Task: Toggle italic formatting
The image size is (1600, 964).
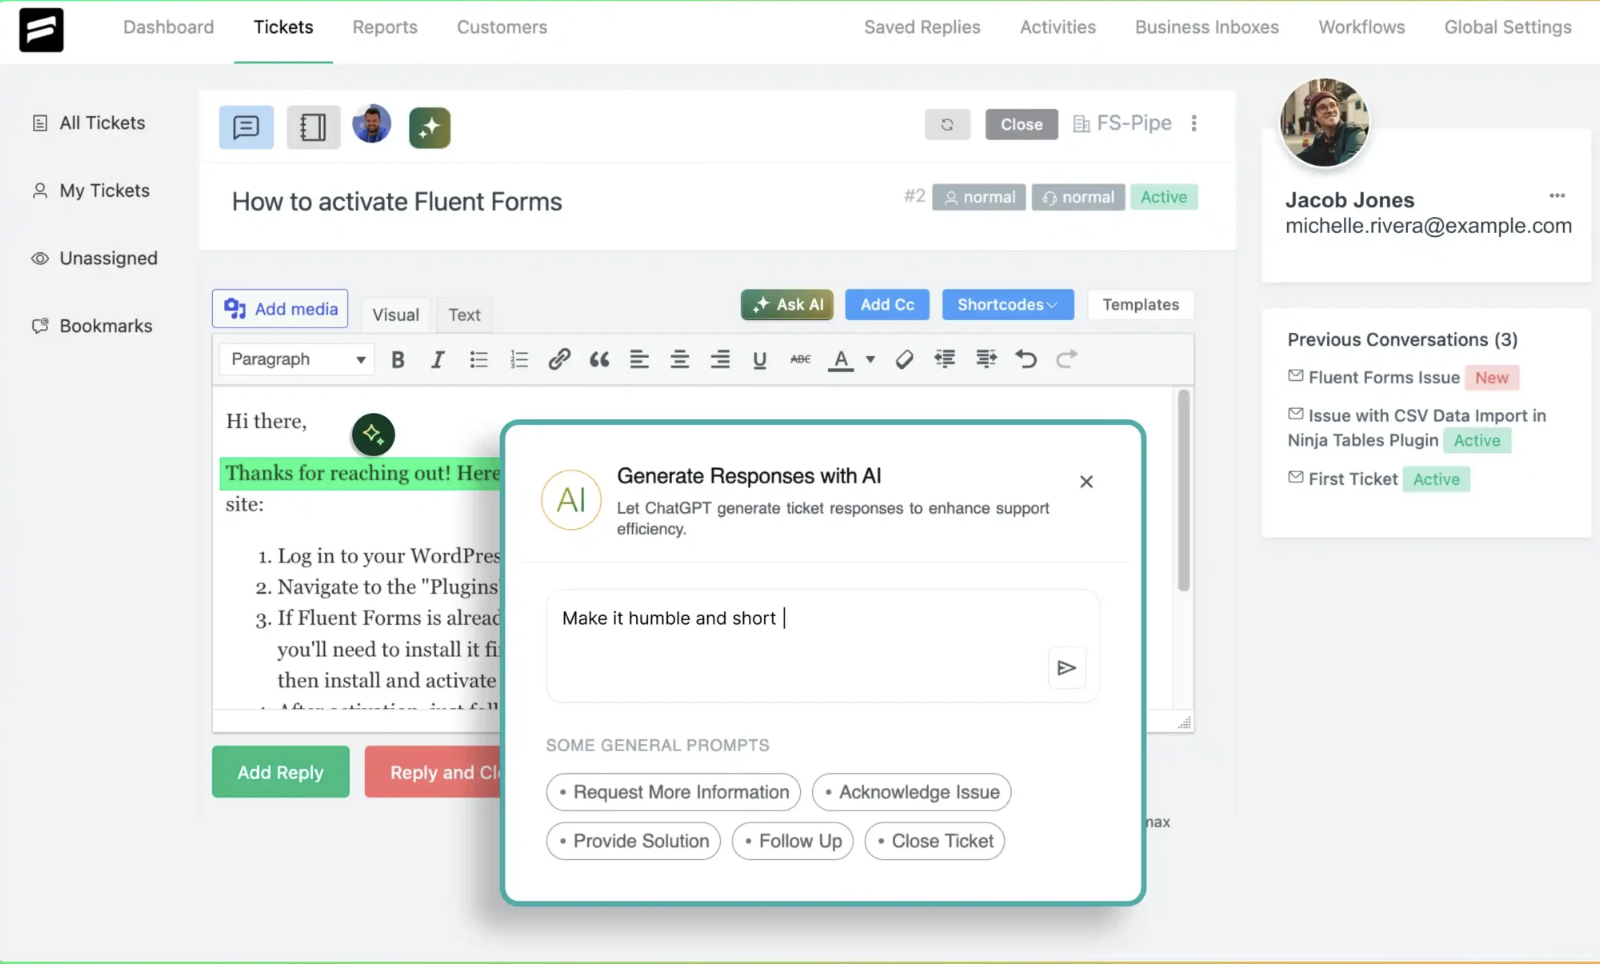Action: coord(437,360)
